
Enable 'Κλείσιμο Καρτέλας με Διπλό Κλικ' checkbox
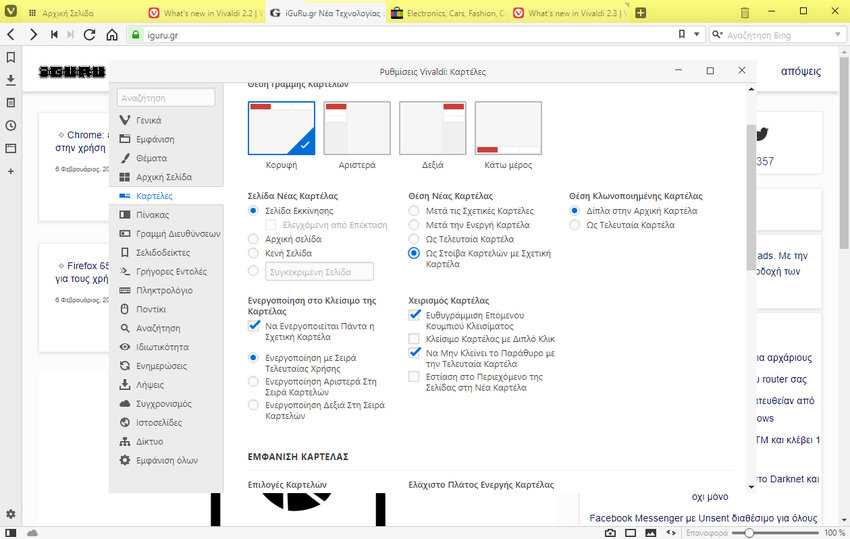(x=415, y=339)
